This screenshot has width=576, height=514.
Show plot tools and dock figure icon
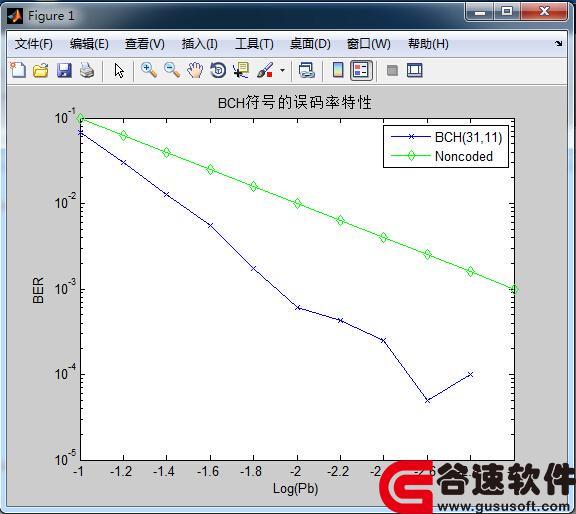415,70
